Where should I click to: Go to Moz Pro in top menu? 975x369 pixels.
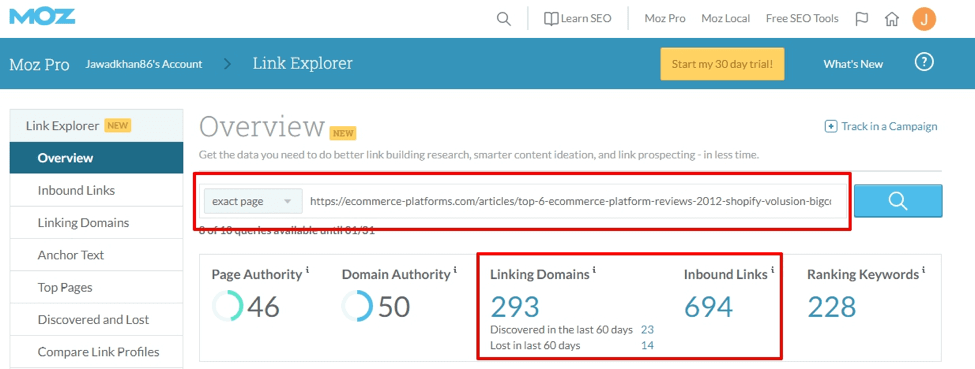click(x=665, y=19)
